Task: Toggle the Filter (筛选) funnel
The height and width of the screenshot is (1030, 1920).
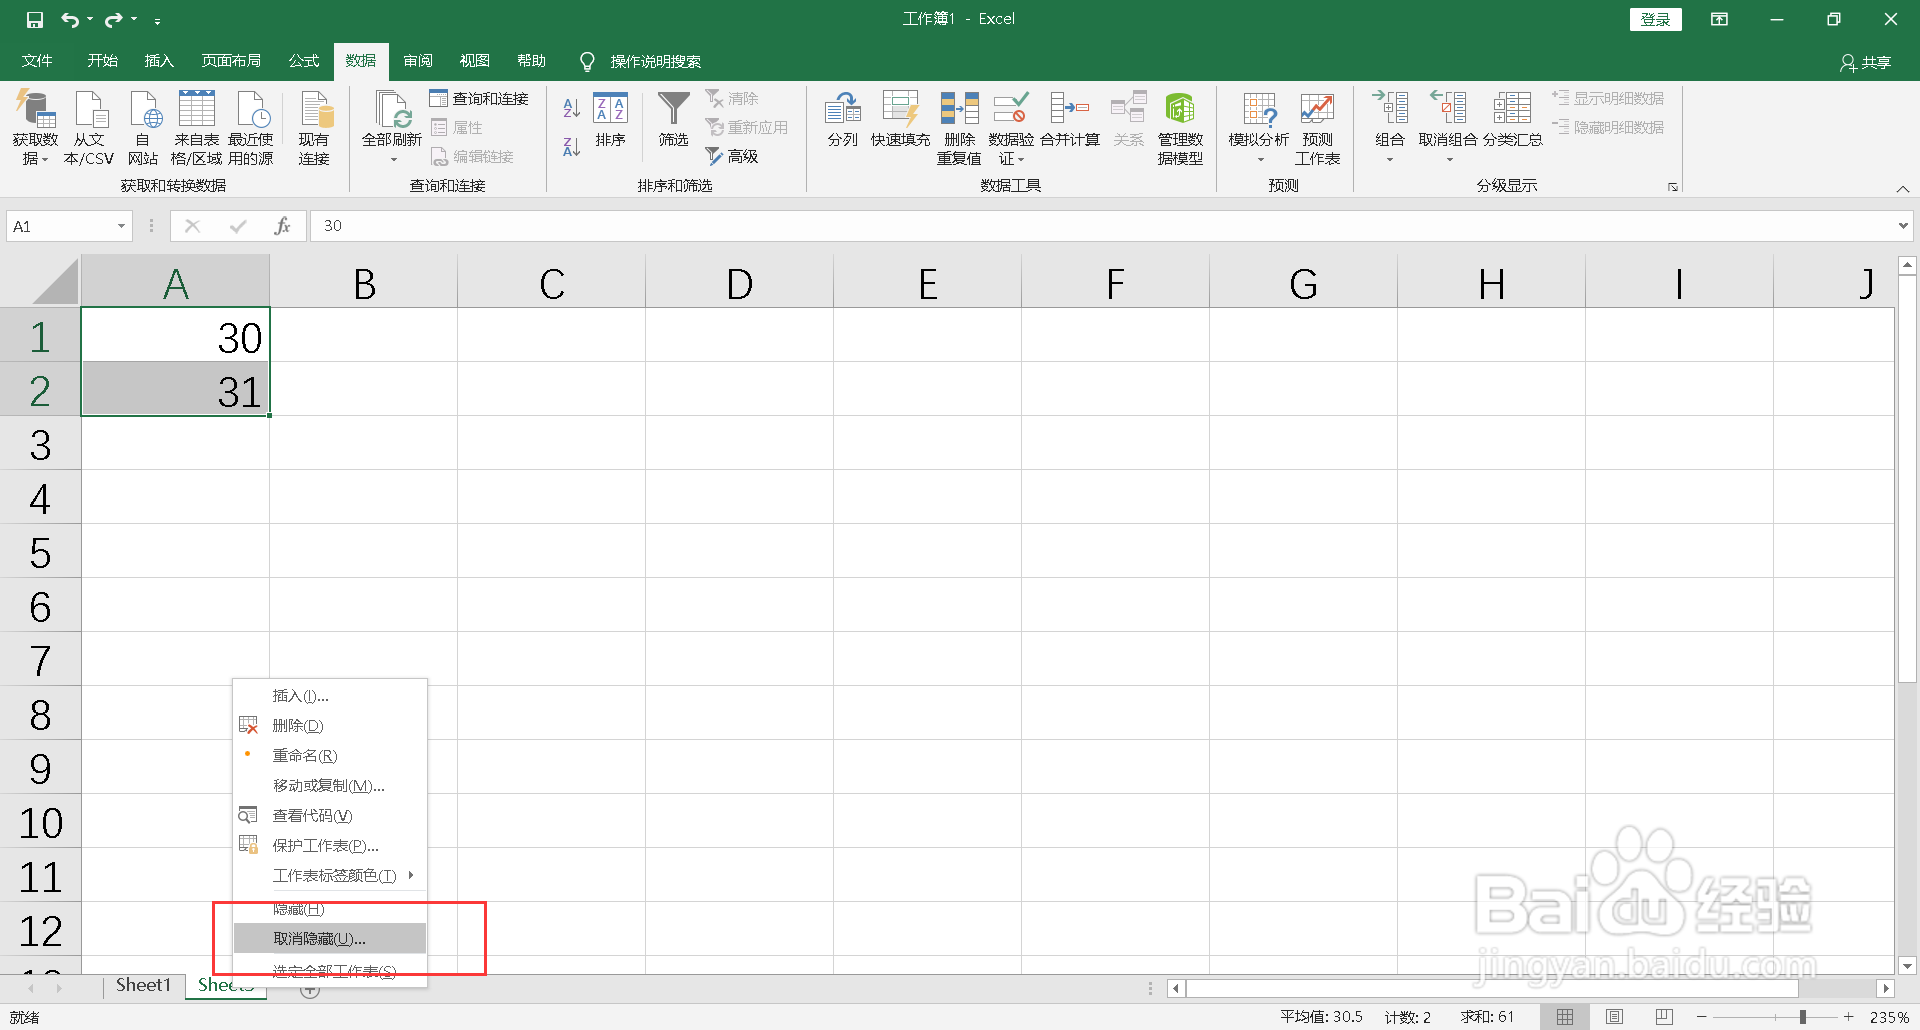Action: [x=673, y=120]
